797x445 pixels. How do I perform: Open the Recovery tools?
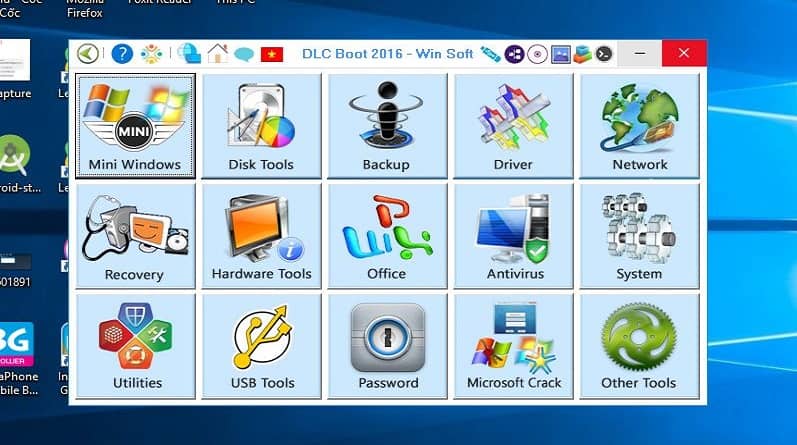pos(134,236)
